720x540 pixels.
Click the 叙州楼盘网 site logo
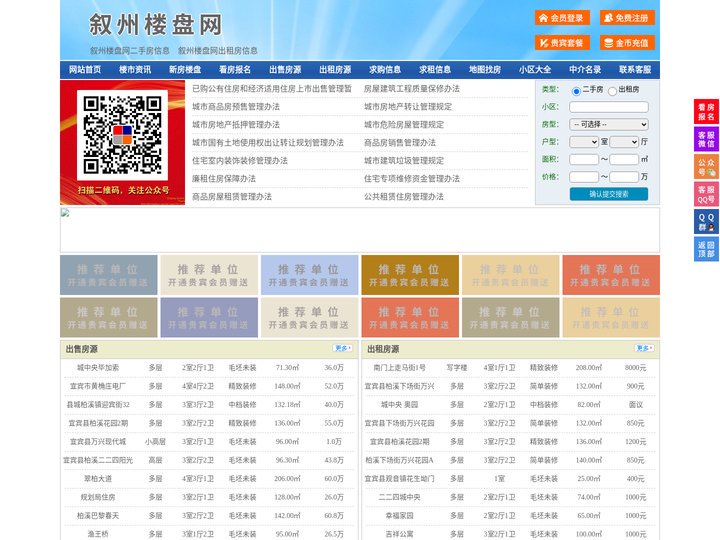tap(155, 24)
